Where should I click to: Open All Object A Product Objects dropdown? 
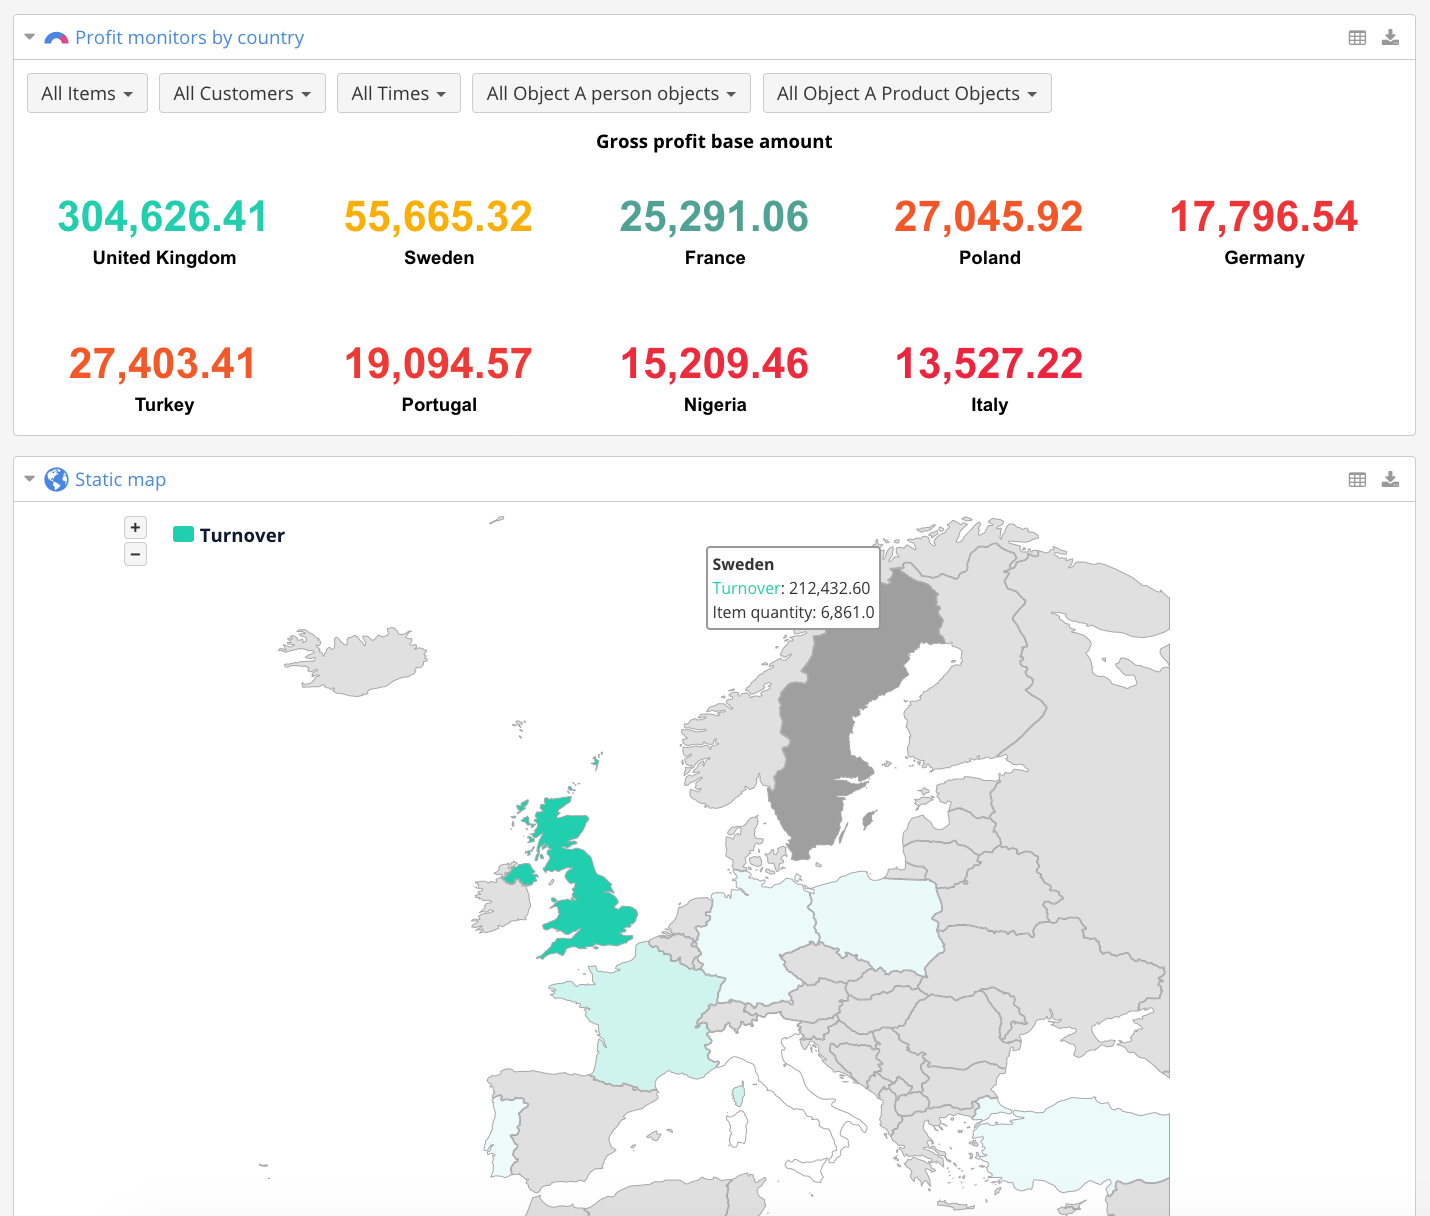point(906,93)
